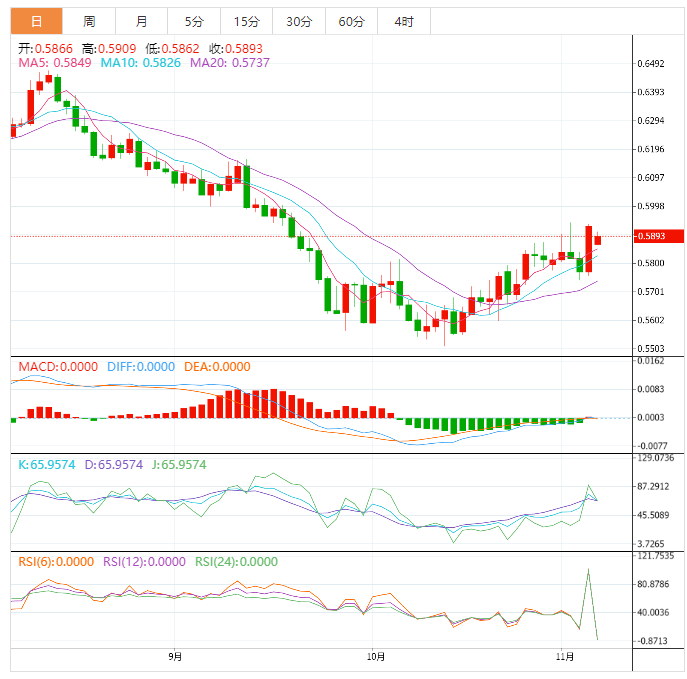Screen dimensions: 687x679
Task: Open the 5分 timeframe tab
Action: coord(194,21)
